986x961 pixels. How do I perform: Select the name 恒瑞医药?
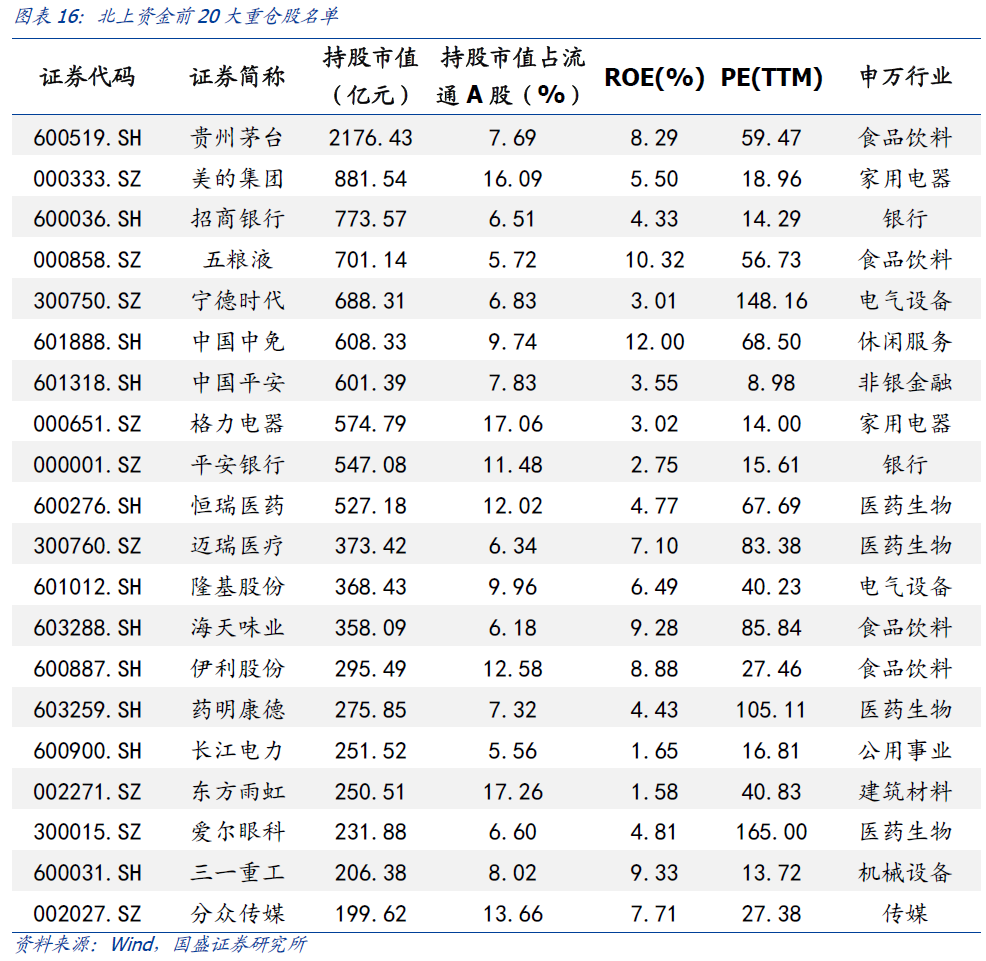pyautogui.click(x=238, y=506)
